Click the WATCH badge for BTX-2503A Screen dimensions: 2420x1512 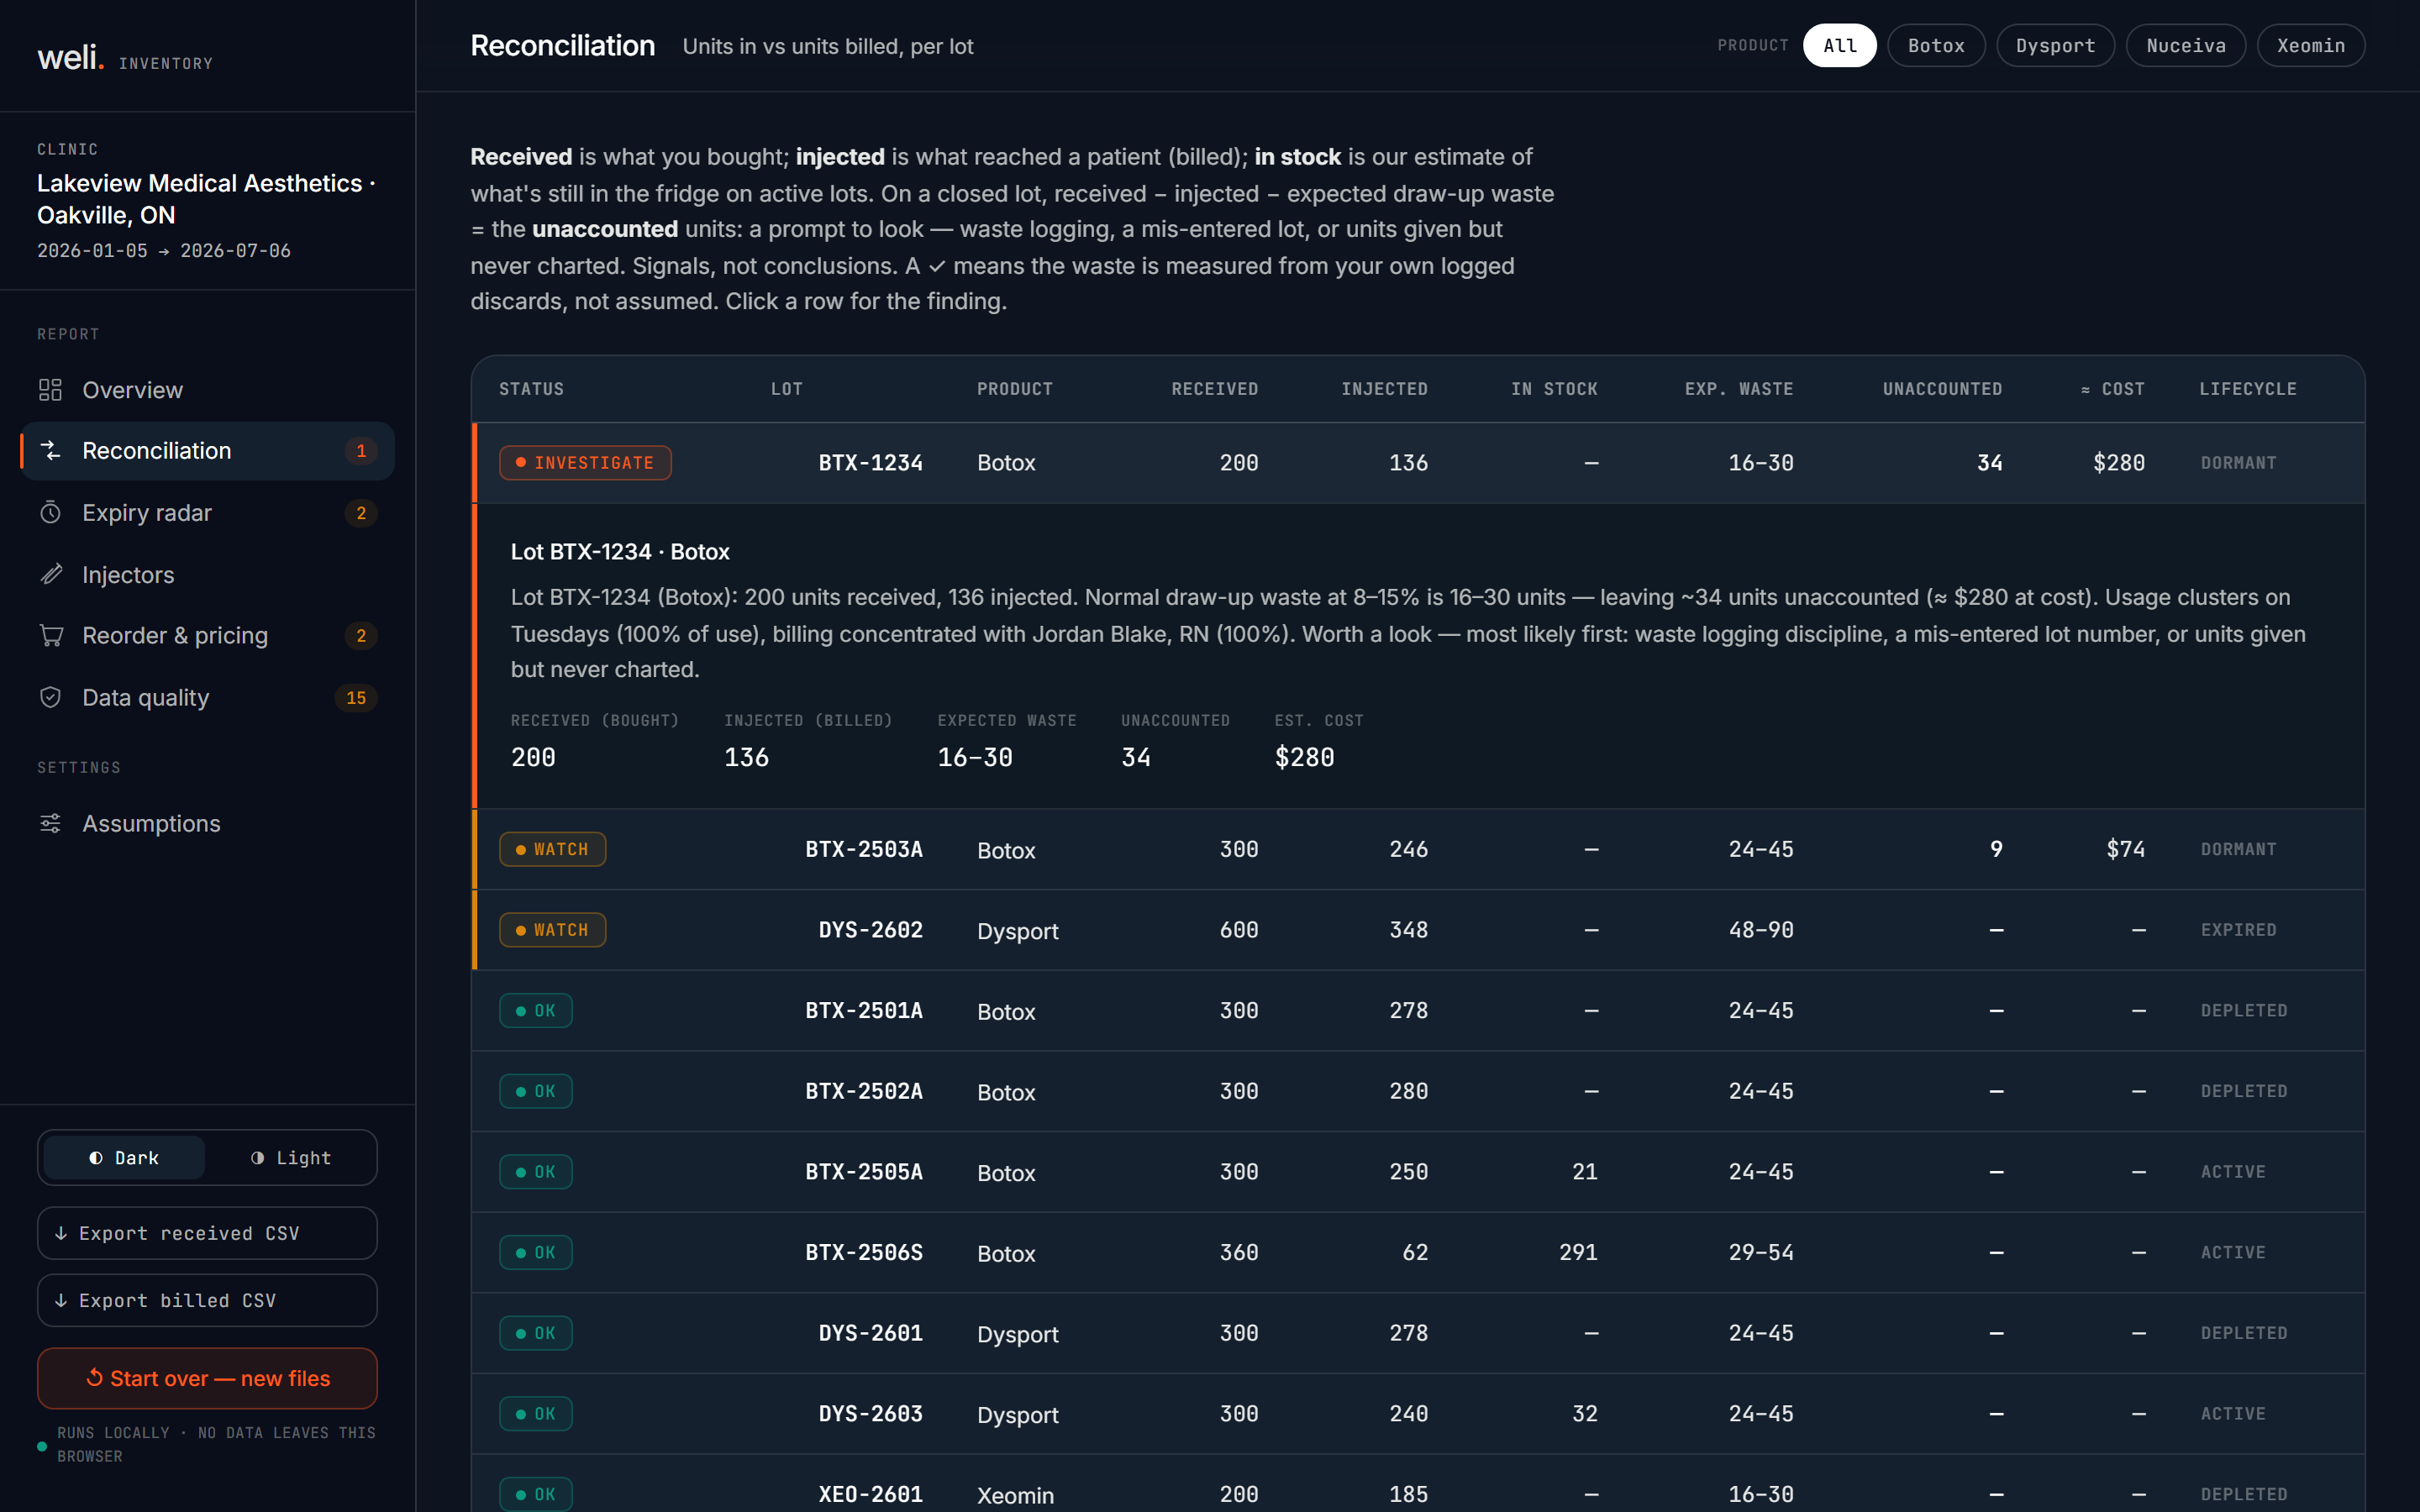pos(552,849)
